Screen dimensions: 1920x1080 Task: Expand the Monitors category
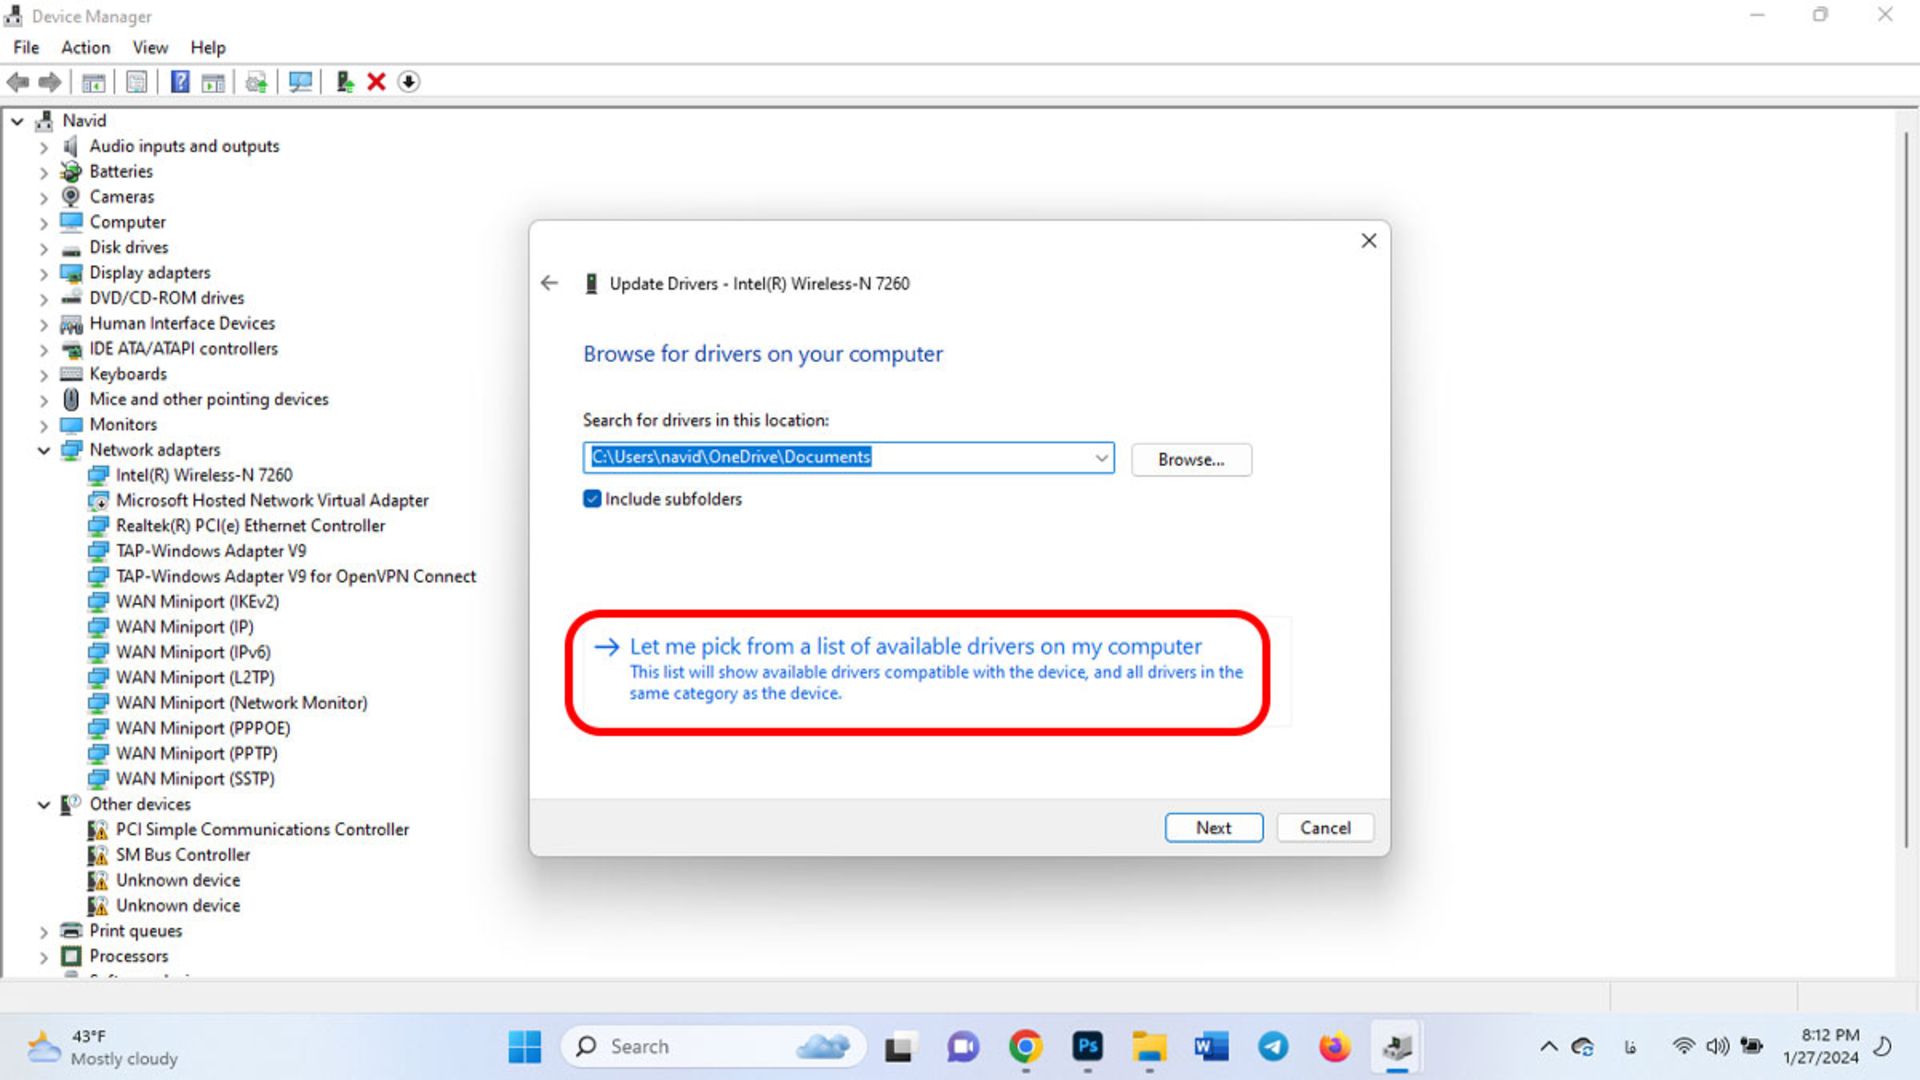43,425
